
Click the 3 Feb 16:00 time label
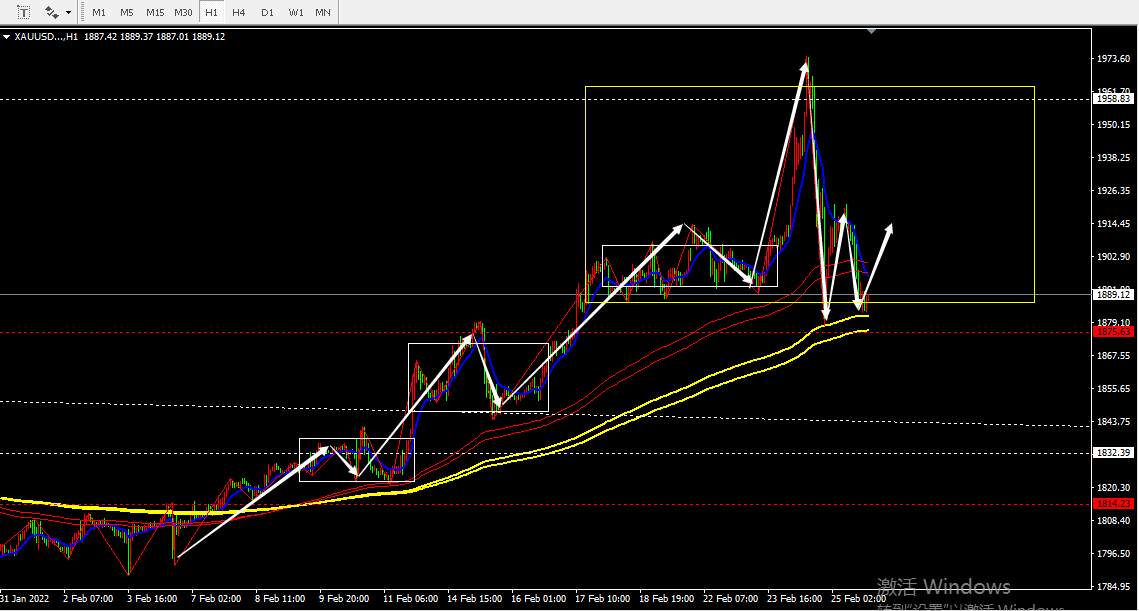(x=152, y=599)
